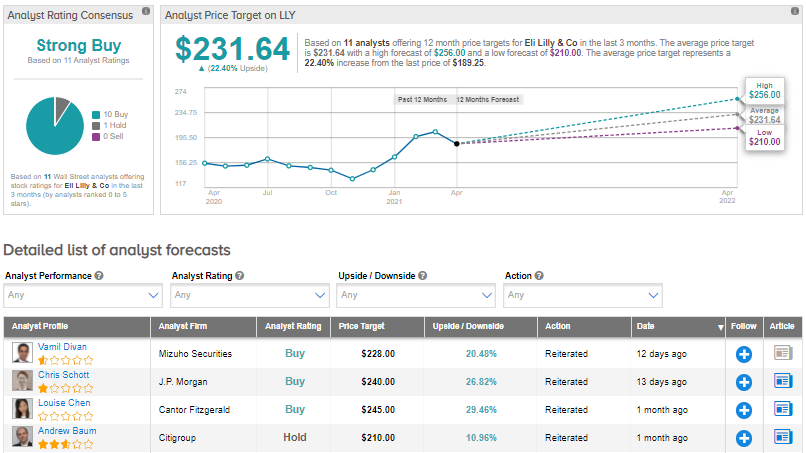The image size is (806, 453).
Task: Click the teal Buy legend swatch
Action: pyautogui.click(x=95, y=115)
